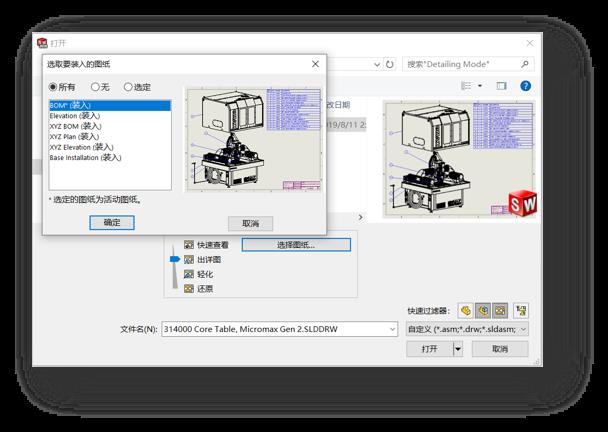Click the assemblies quick filter icon
This screenshot has width=608, height=432.
pyautogui.click(x=483, y=310)
